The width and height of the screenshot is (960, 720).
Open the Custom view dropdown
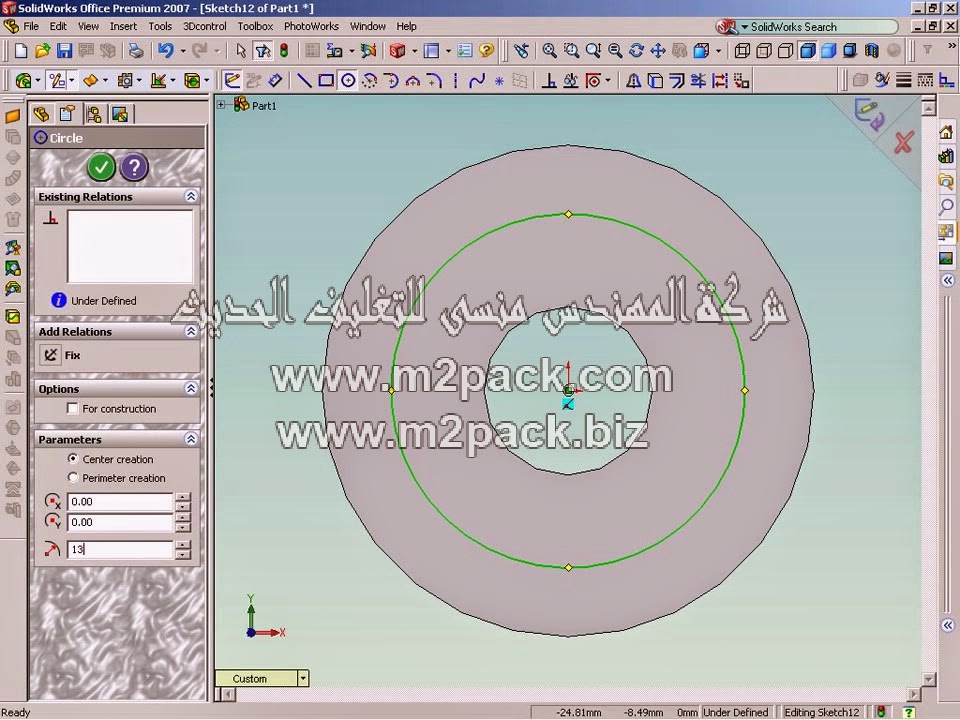302,678
